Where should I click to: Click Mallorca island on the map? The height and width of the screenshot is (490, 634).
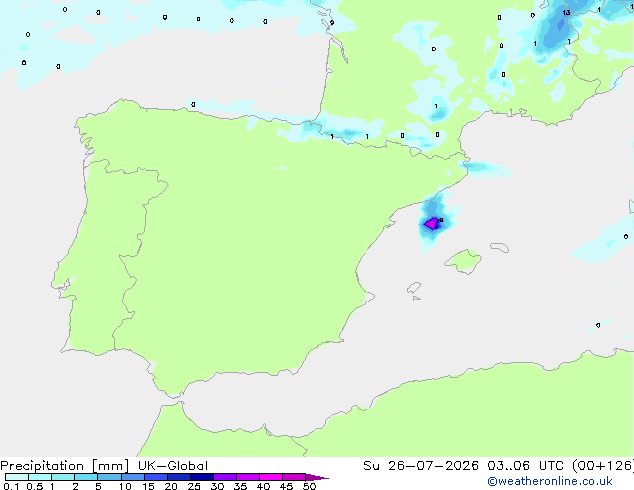[x=463, y=261]
